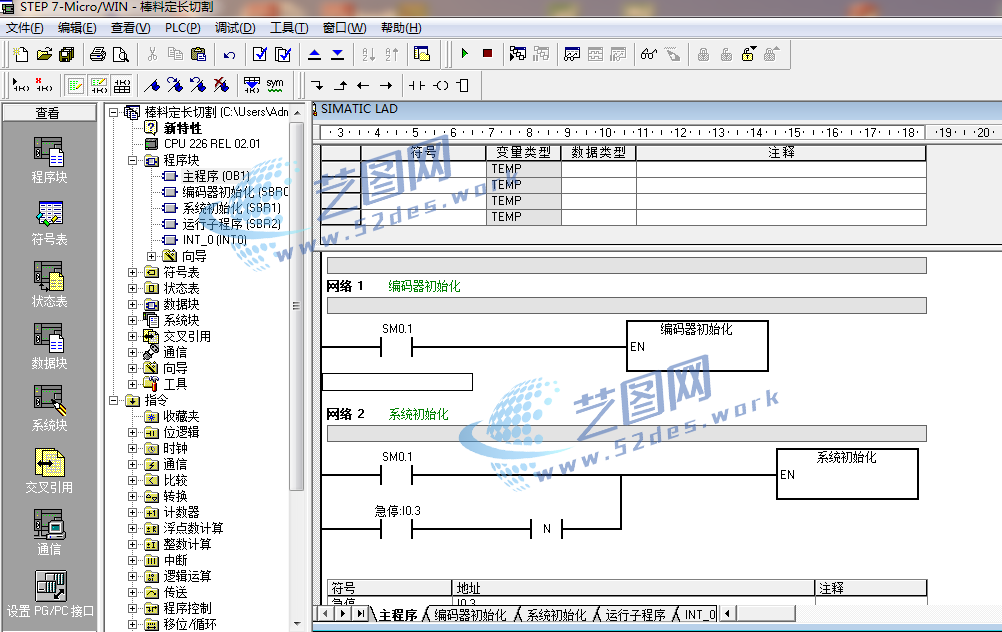Click the 急停:I0.3 contact in 网络 2

pos(397,528)
